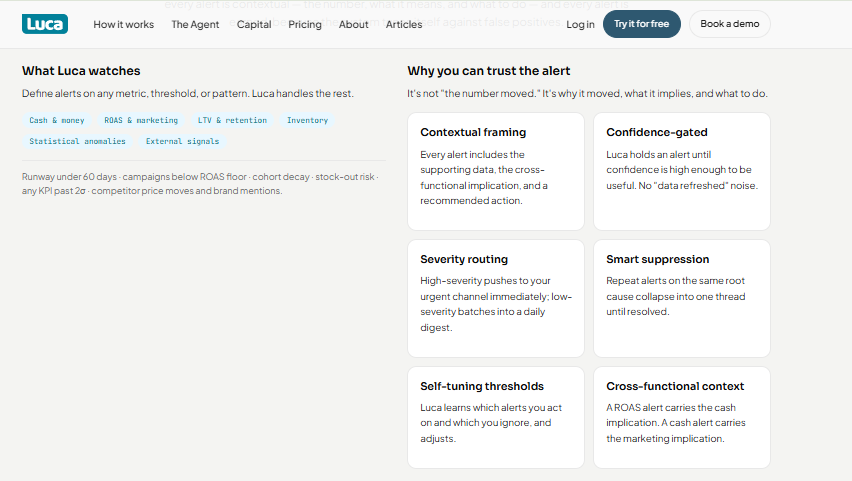Open the Self-tuning thresholds card
Image resolution: width=852 pixels, height=481 pixels.
(496, 417)
